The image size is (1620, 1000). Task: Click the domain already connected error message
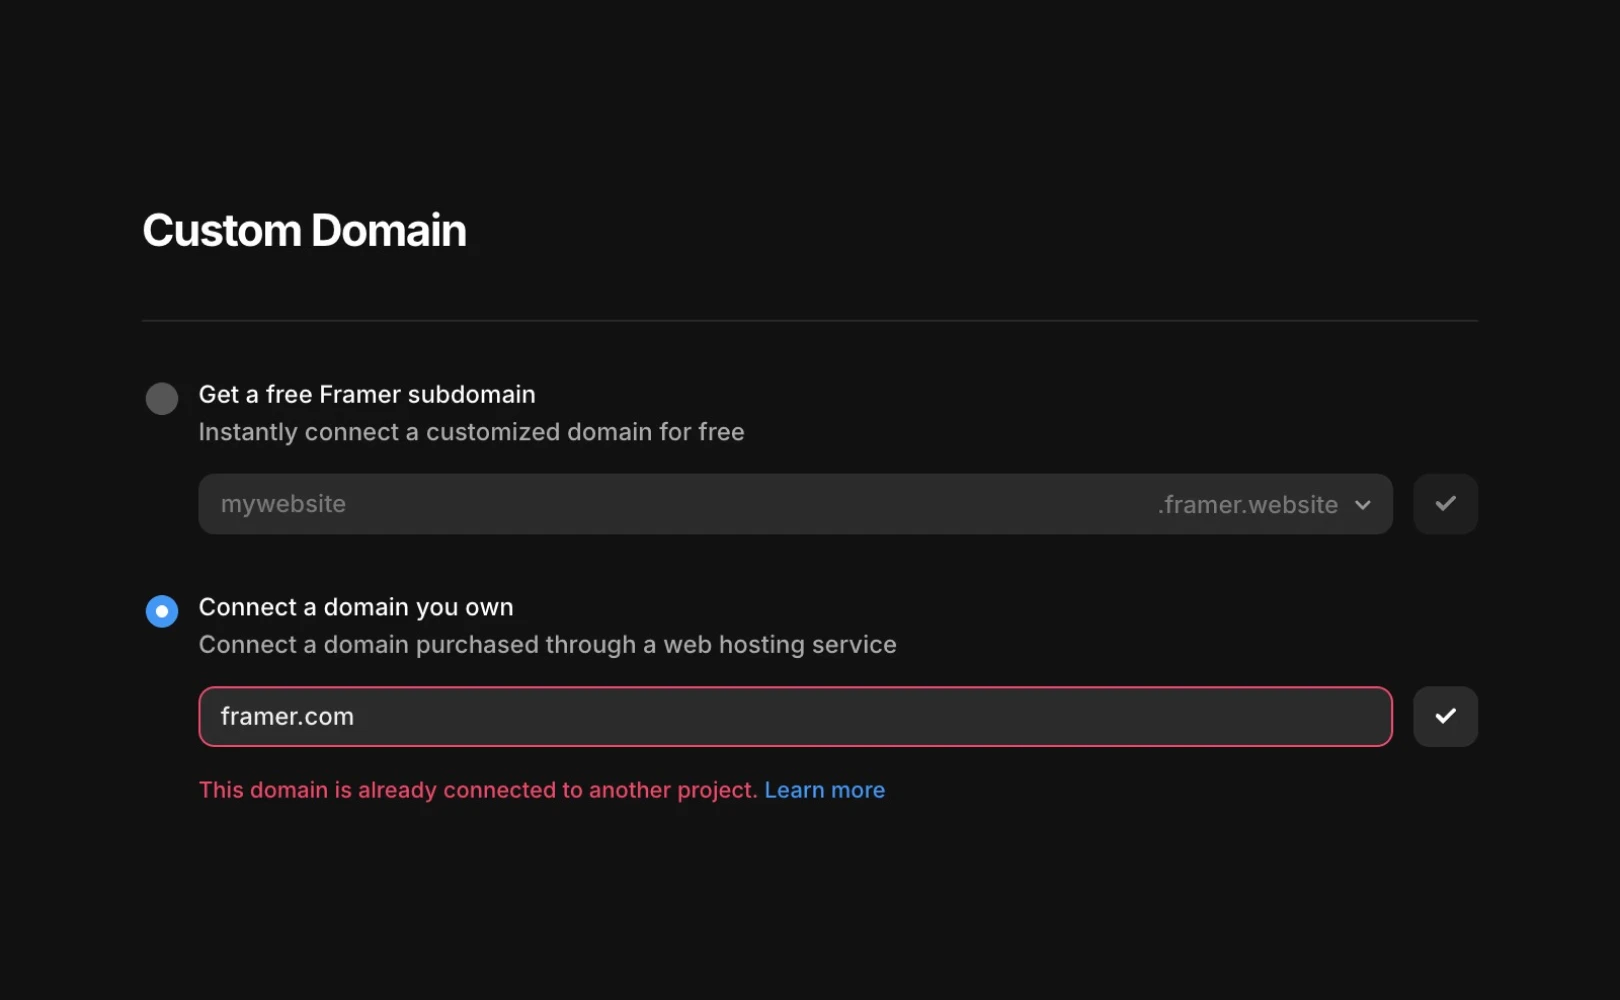click(478, 790)
